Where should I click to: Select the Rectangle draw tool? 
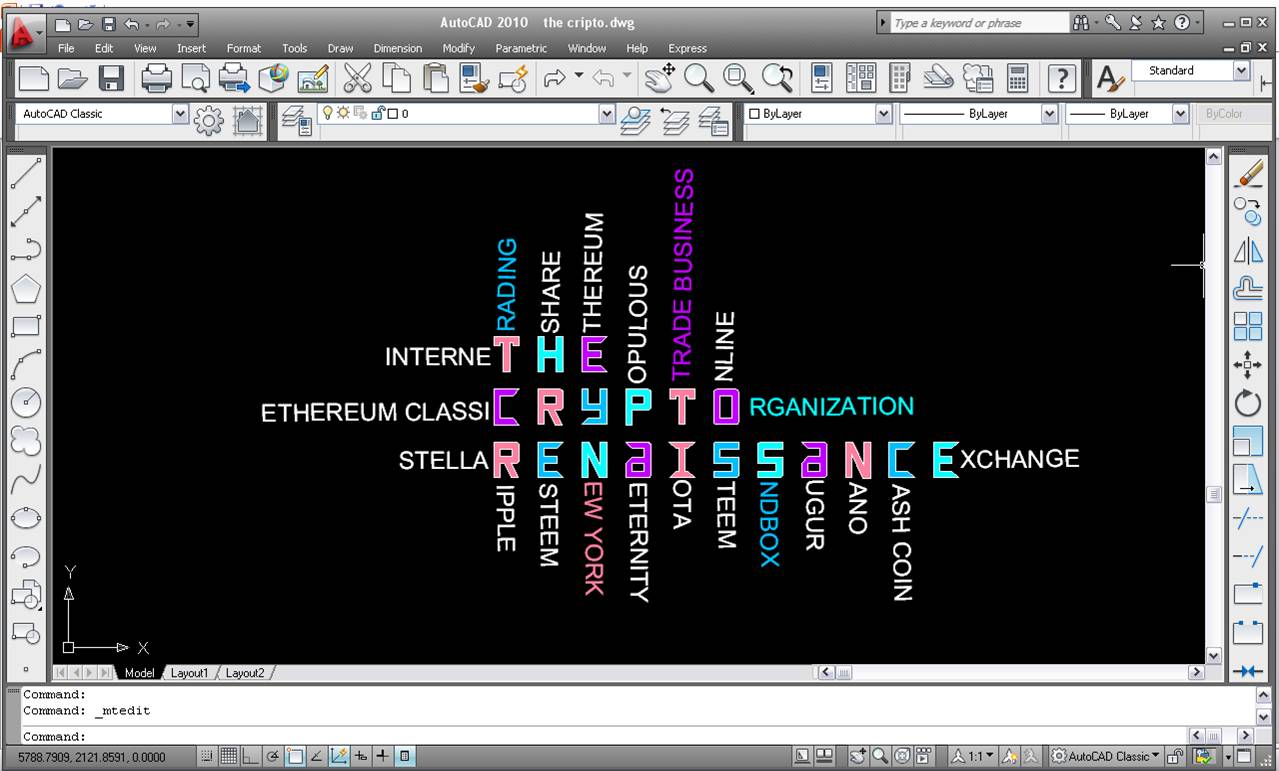(x=26, y=326)
